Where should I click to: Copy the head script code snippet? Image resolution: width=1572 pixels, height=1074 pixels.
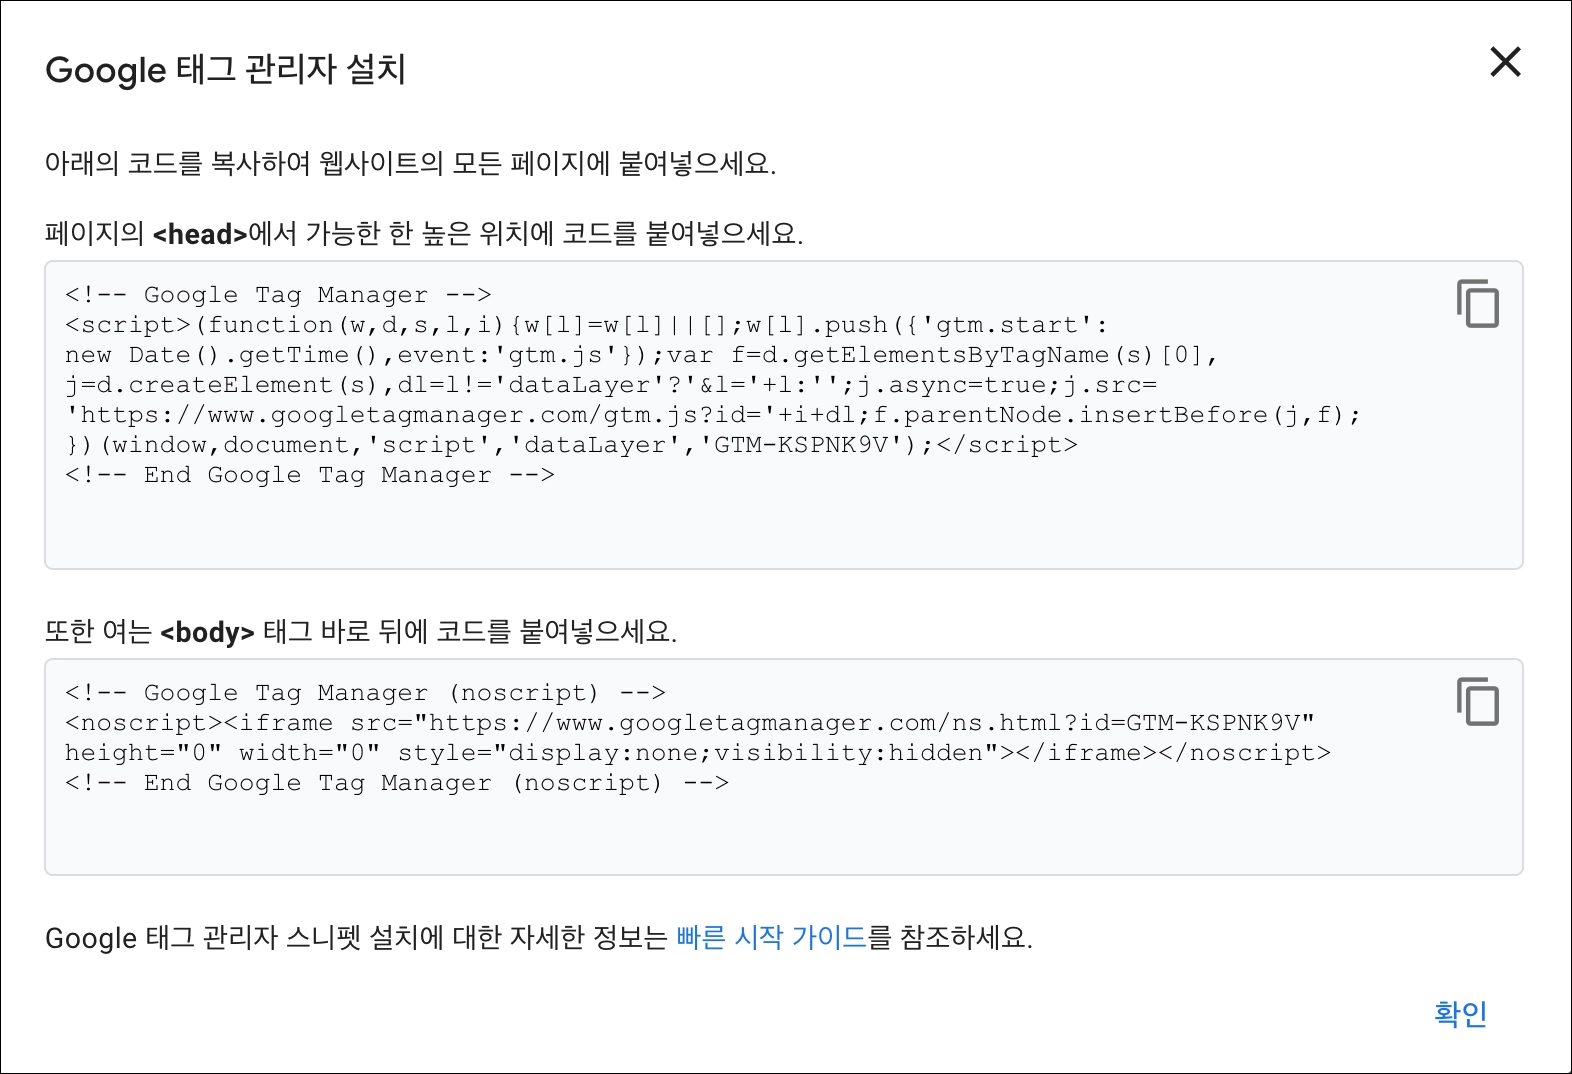[1477, 304]
